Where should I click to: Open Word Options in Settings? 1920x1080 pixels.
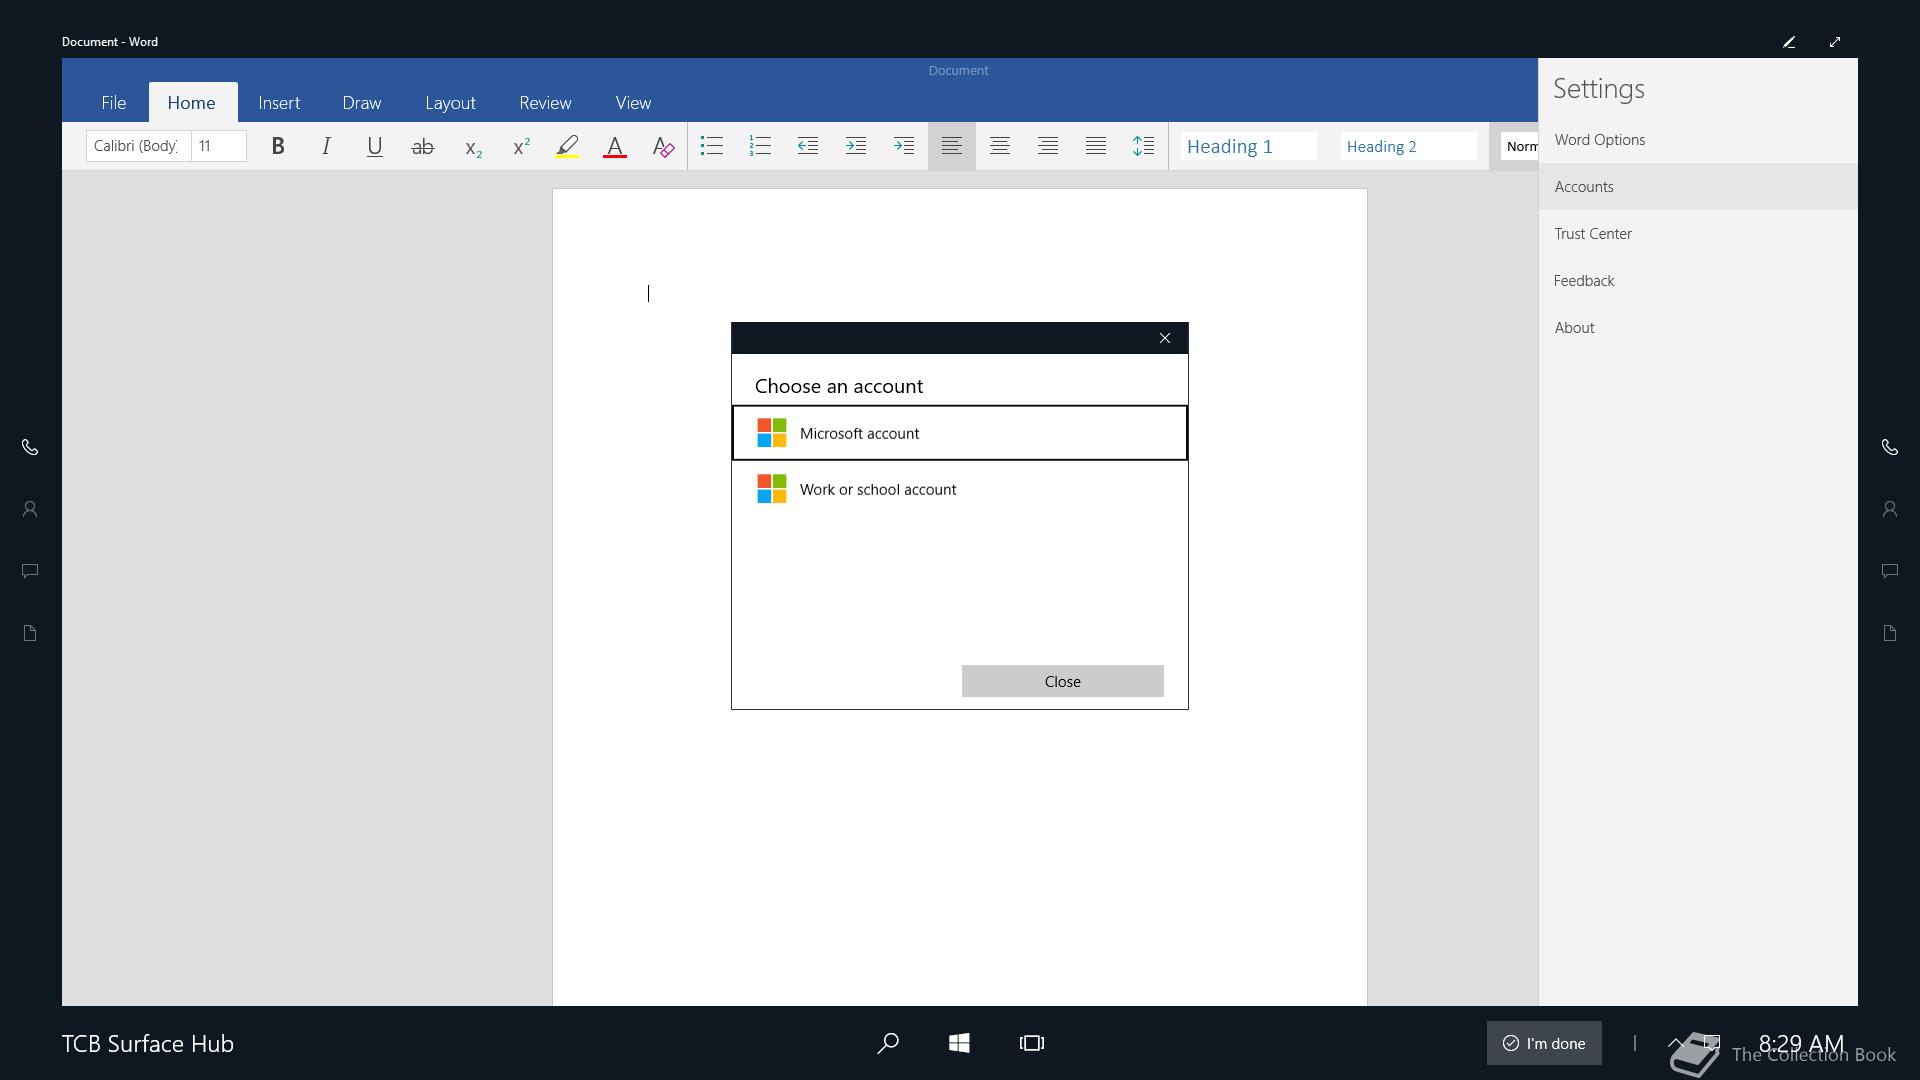pyautogui.click(x=1698, y=140)
